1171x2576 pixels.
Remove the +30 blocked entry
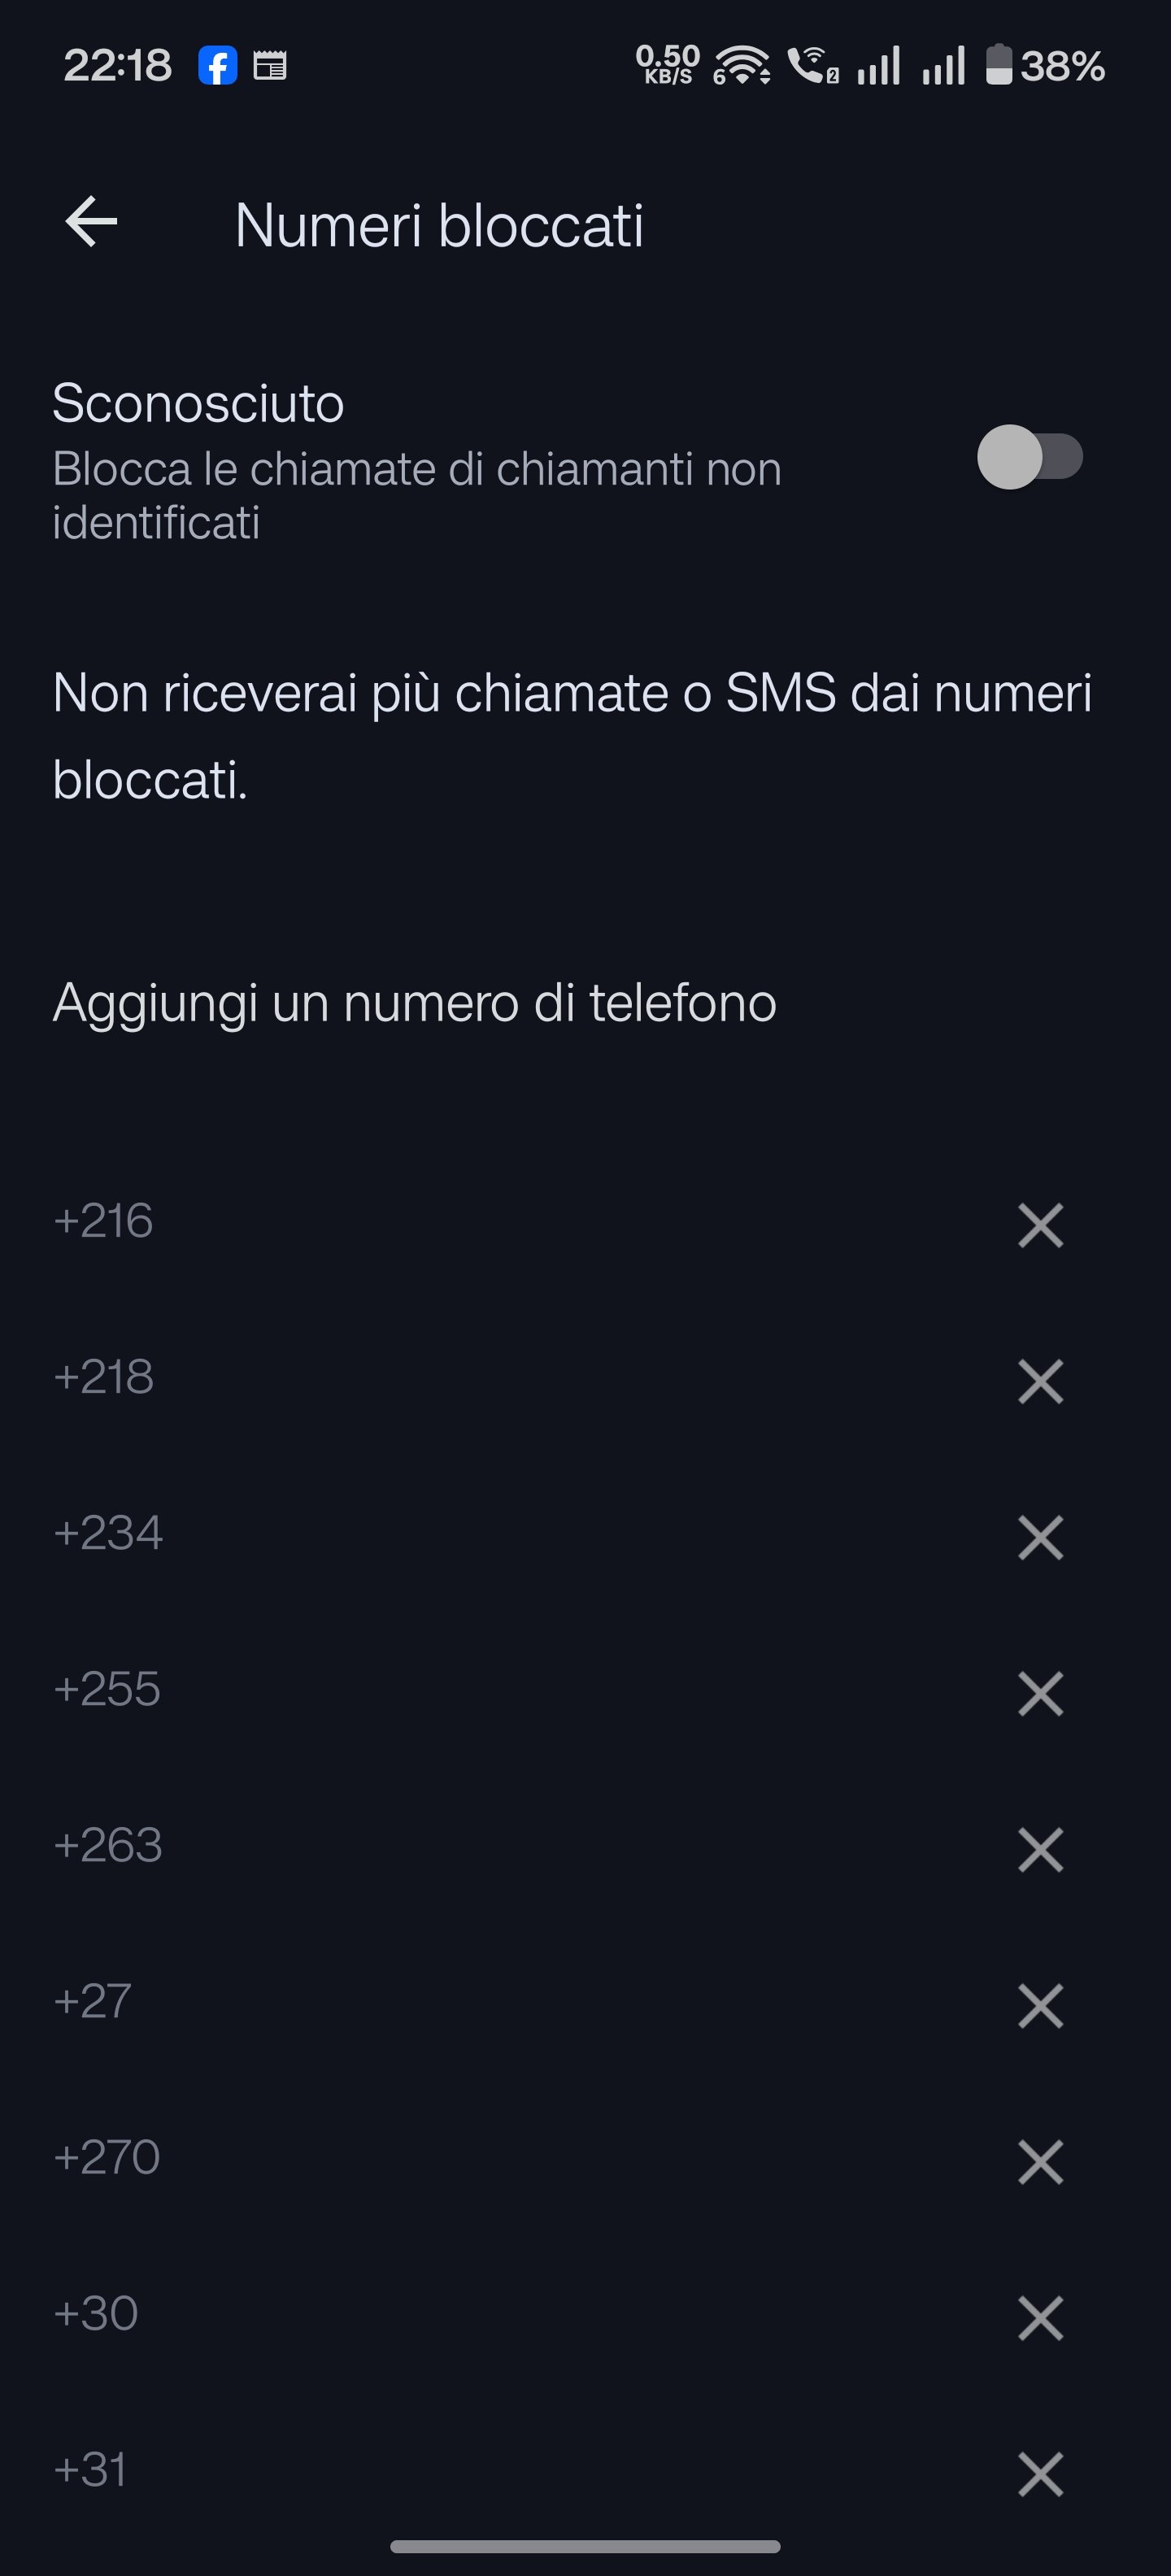(x=1040, y=2317)
